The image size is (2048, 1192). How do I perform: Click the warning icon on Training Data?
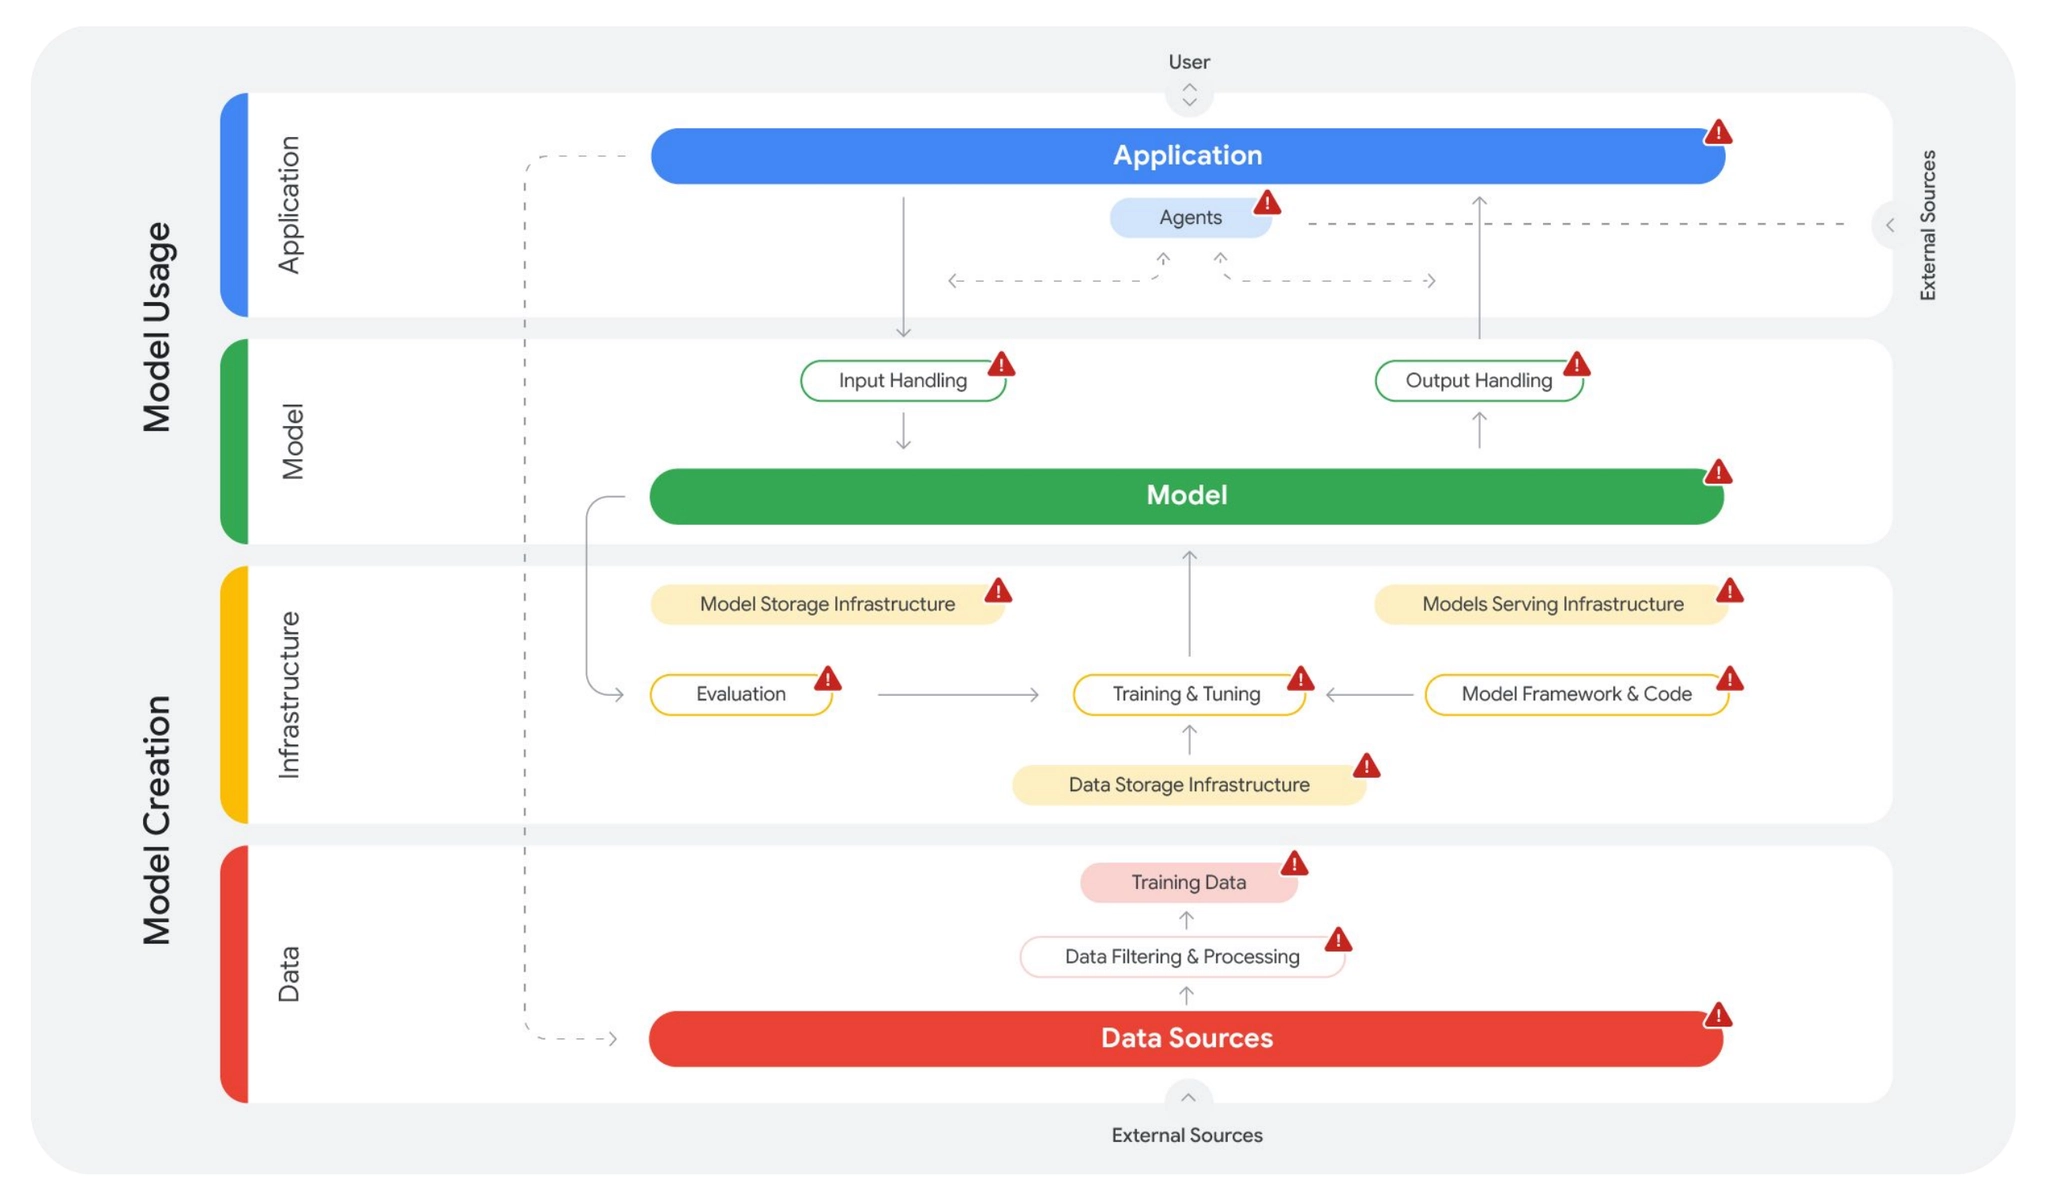point(1294,863)
